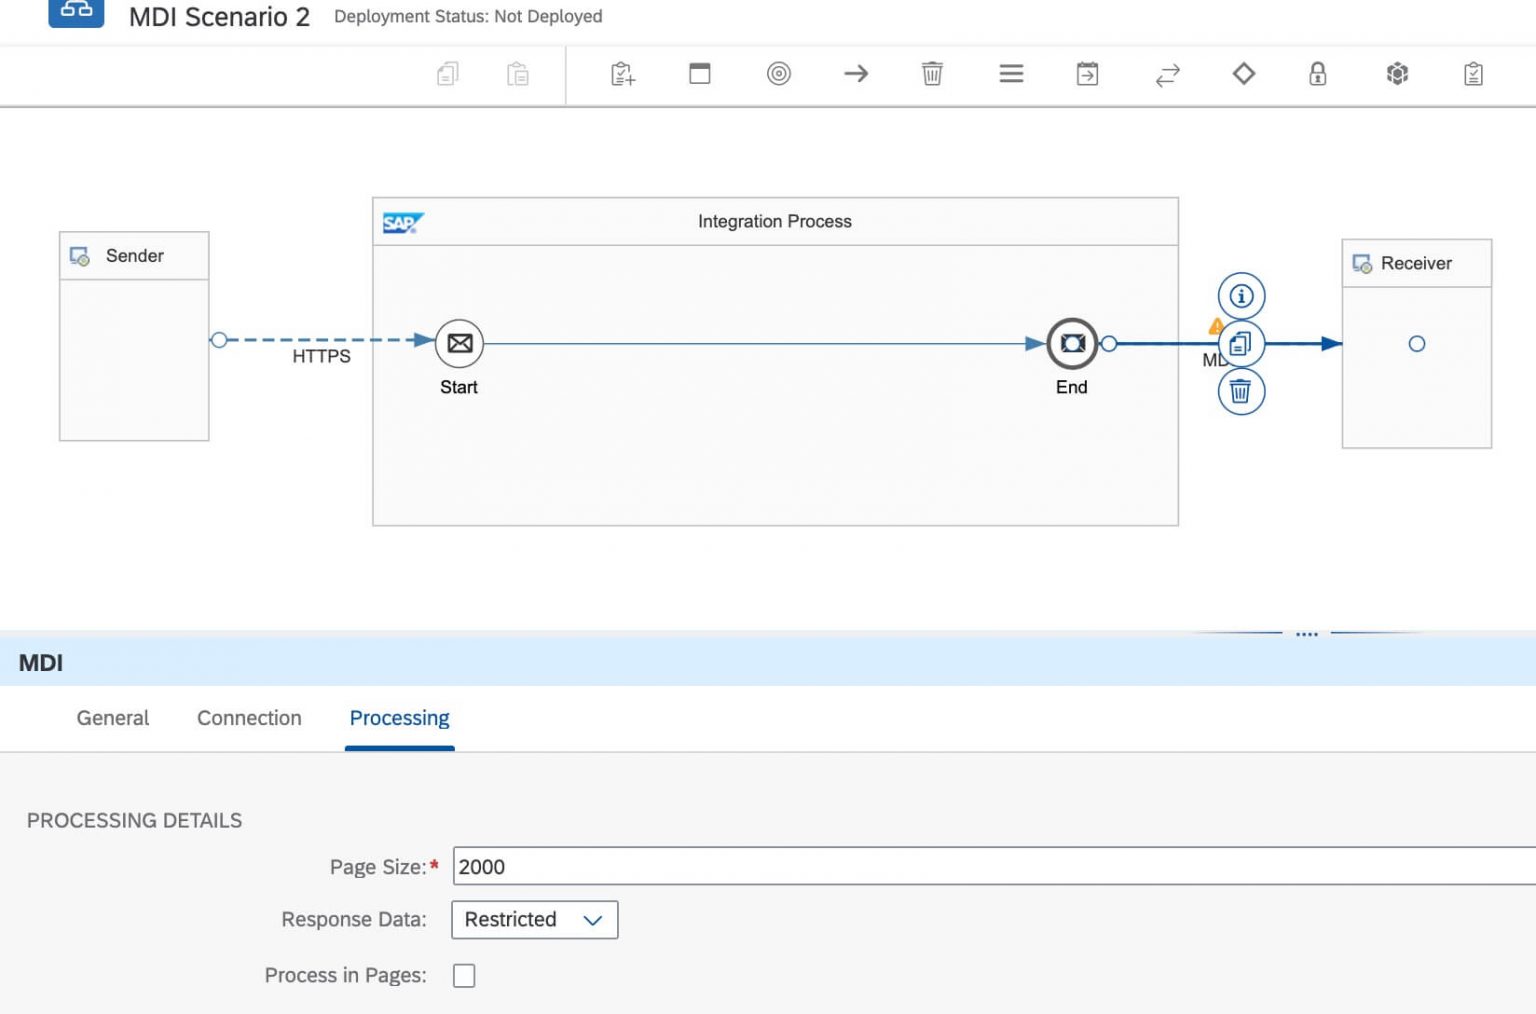Enable the Process in Pages checkbox

(x=463, y=975)
